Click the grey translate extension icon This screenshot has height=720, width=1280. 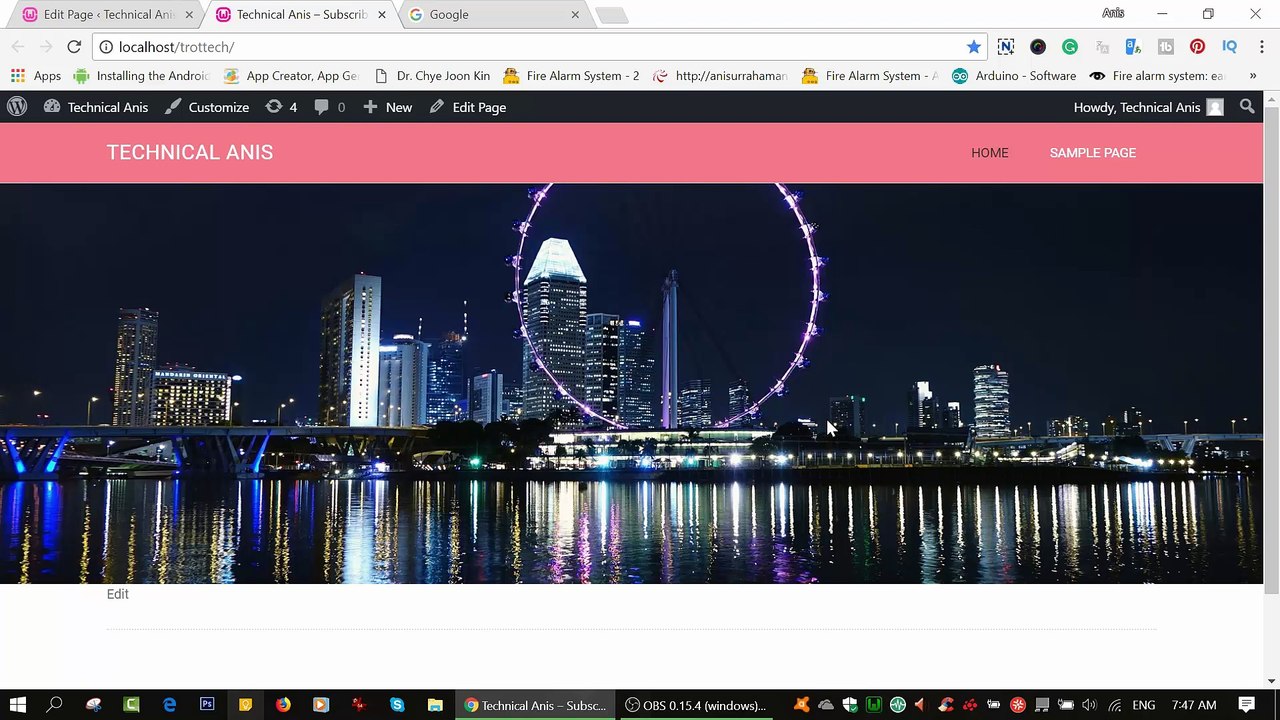tap(1102, 47)
